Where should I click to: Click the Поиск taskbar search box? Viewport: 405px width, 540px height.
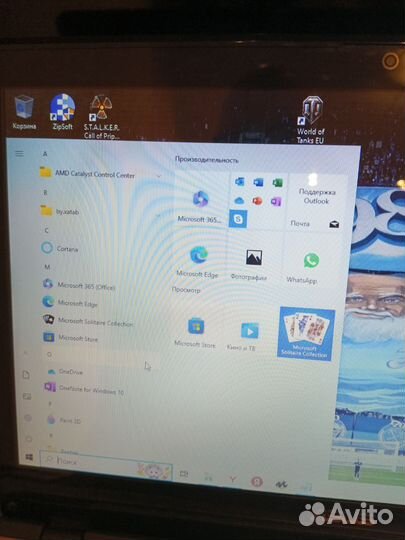point(106,465)
